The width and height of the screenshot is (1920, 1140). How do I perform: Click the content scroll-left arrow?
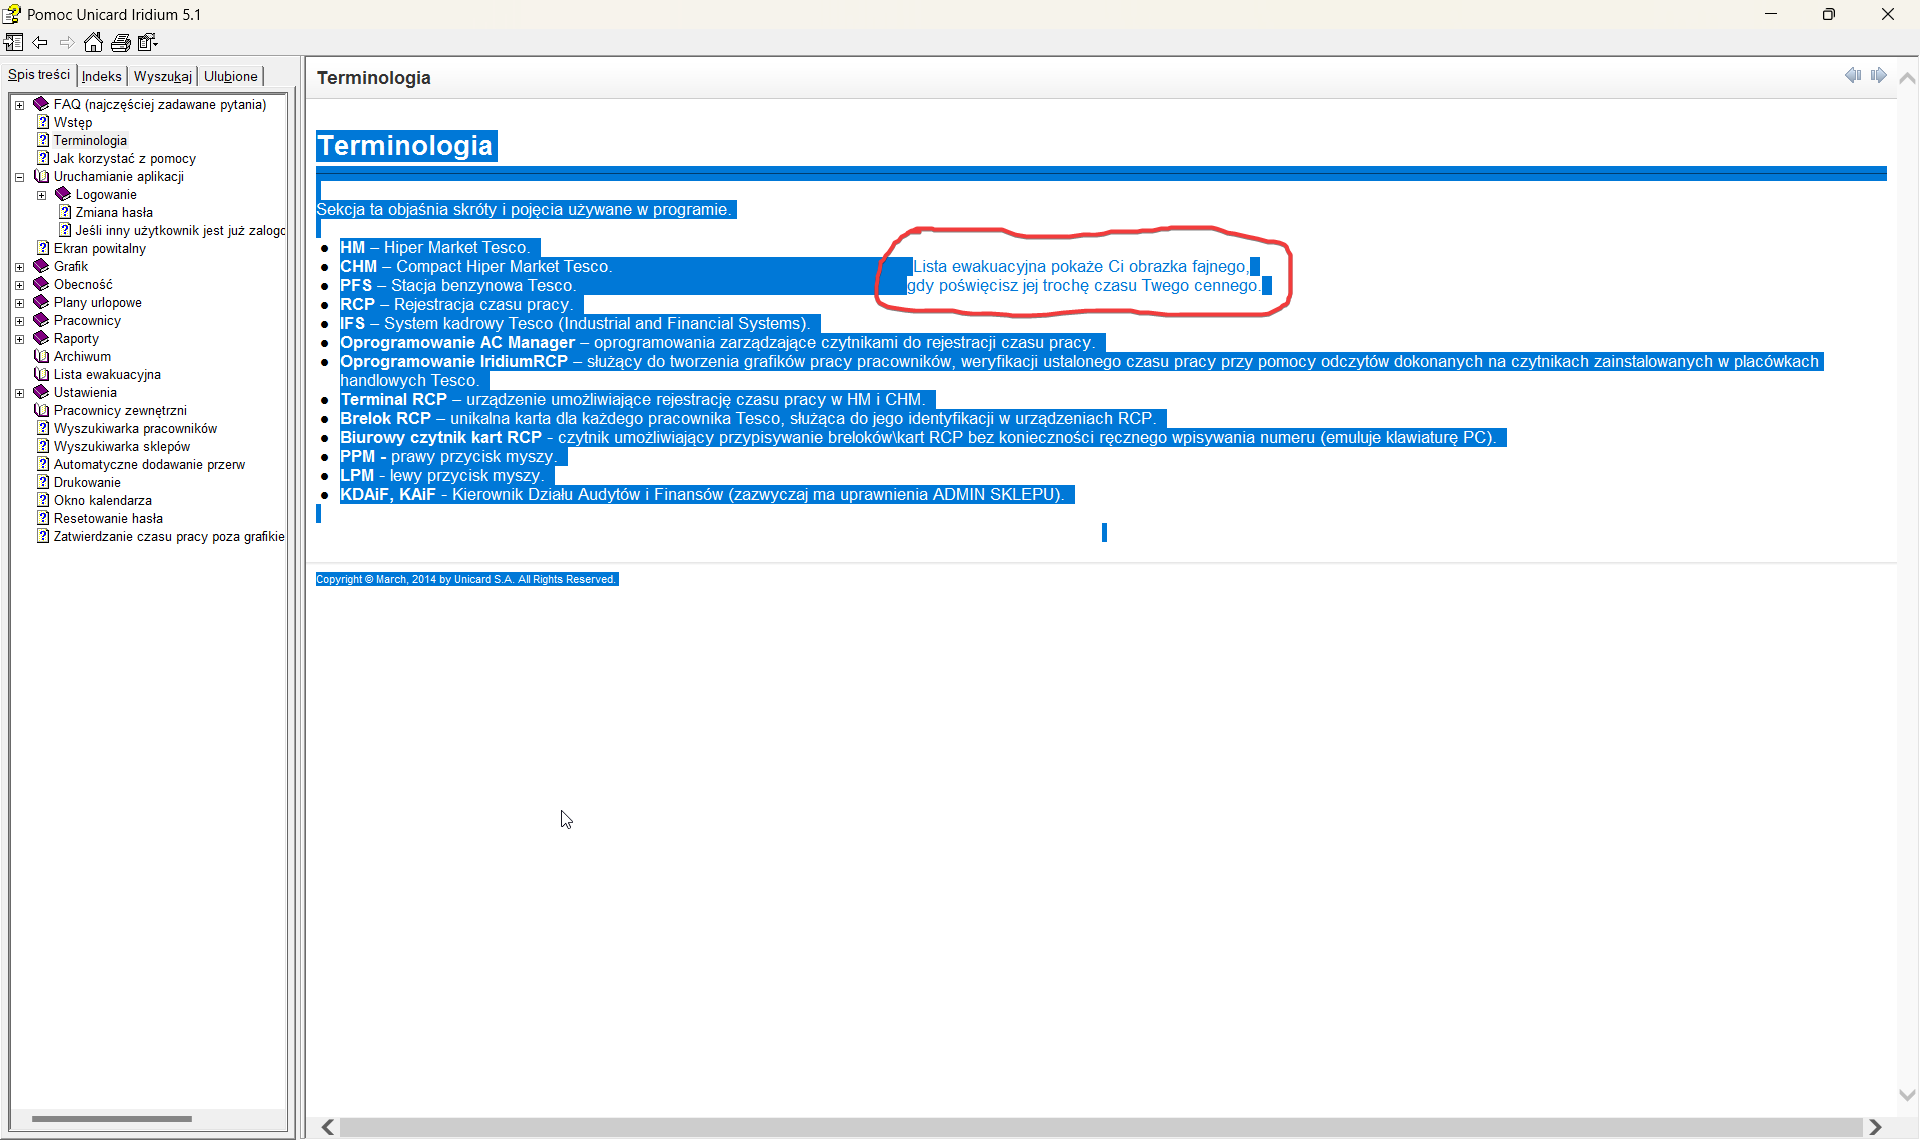click(327, 1127)
